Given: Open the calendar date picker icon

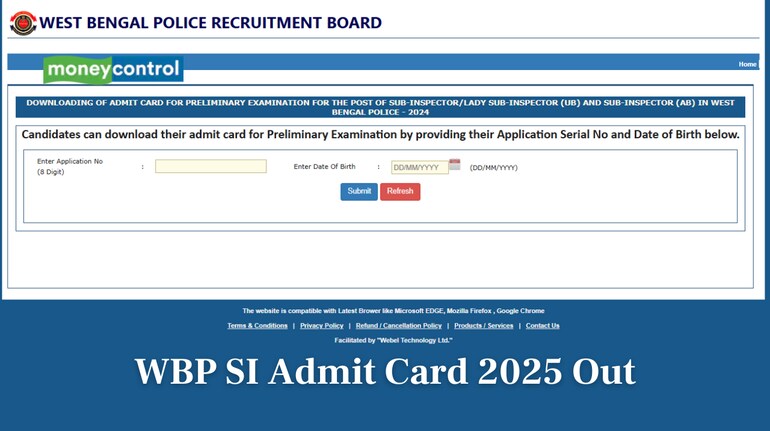Looking at the screenshot, I should tap(455, 165).
